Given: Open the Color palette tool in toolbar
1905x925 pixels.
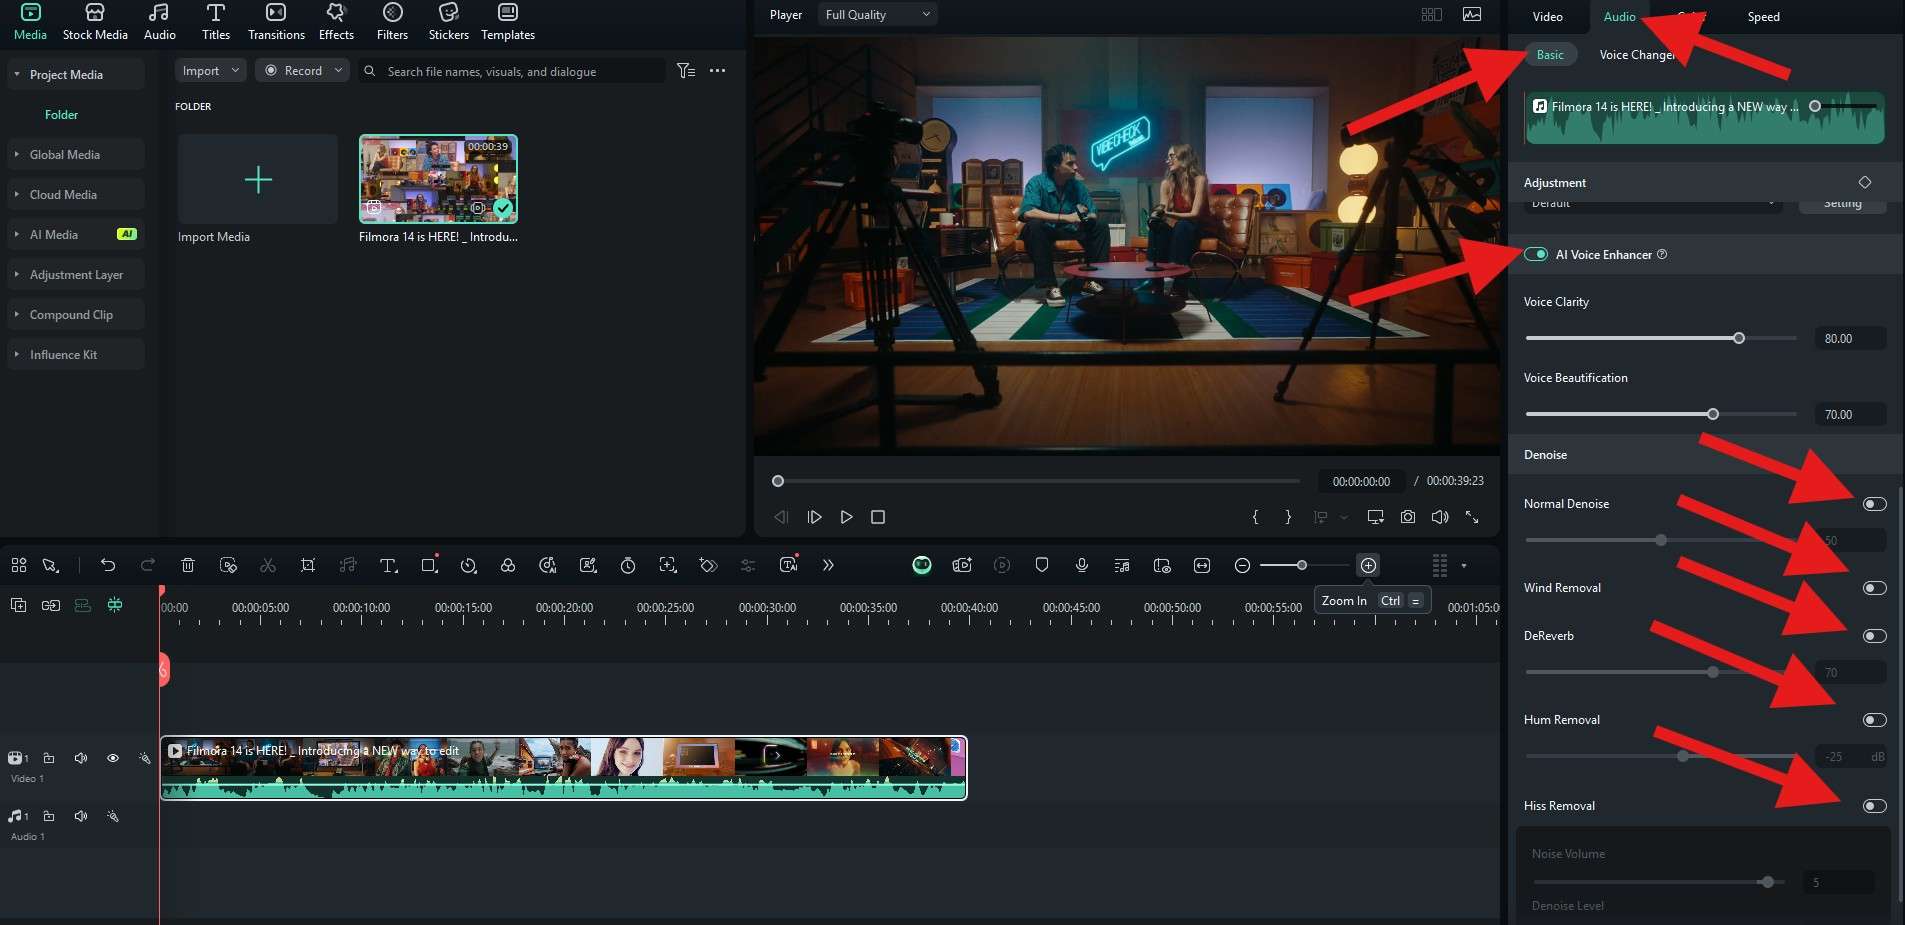Looking at the screenshot, I should click(x=508, y=565).
